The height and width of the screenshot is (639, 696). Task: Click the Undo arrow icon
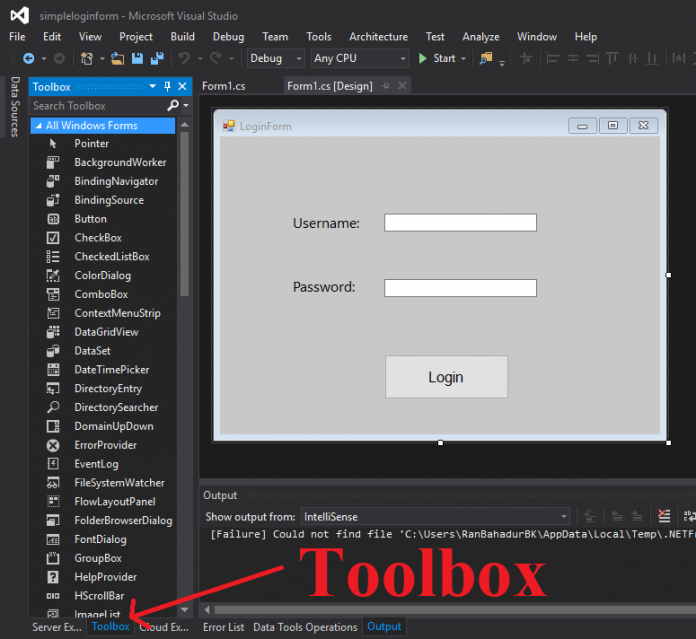184,58
